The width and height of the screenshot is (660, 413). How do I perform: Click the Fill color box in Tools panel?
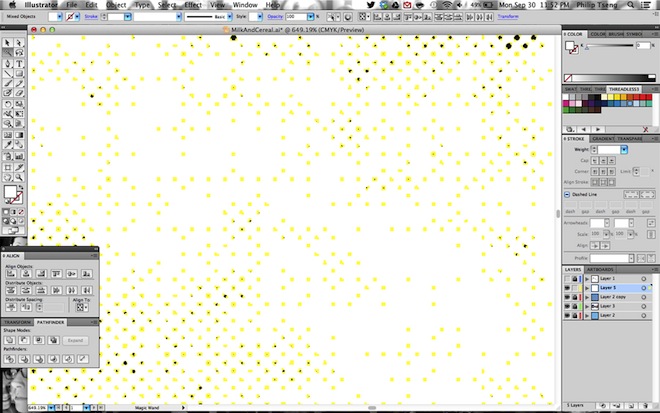10,192
